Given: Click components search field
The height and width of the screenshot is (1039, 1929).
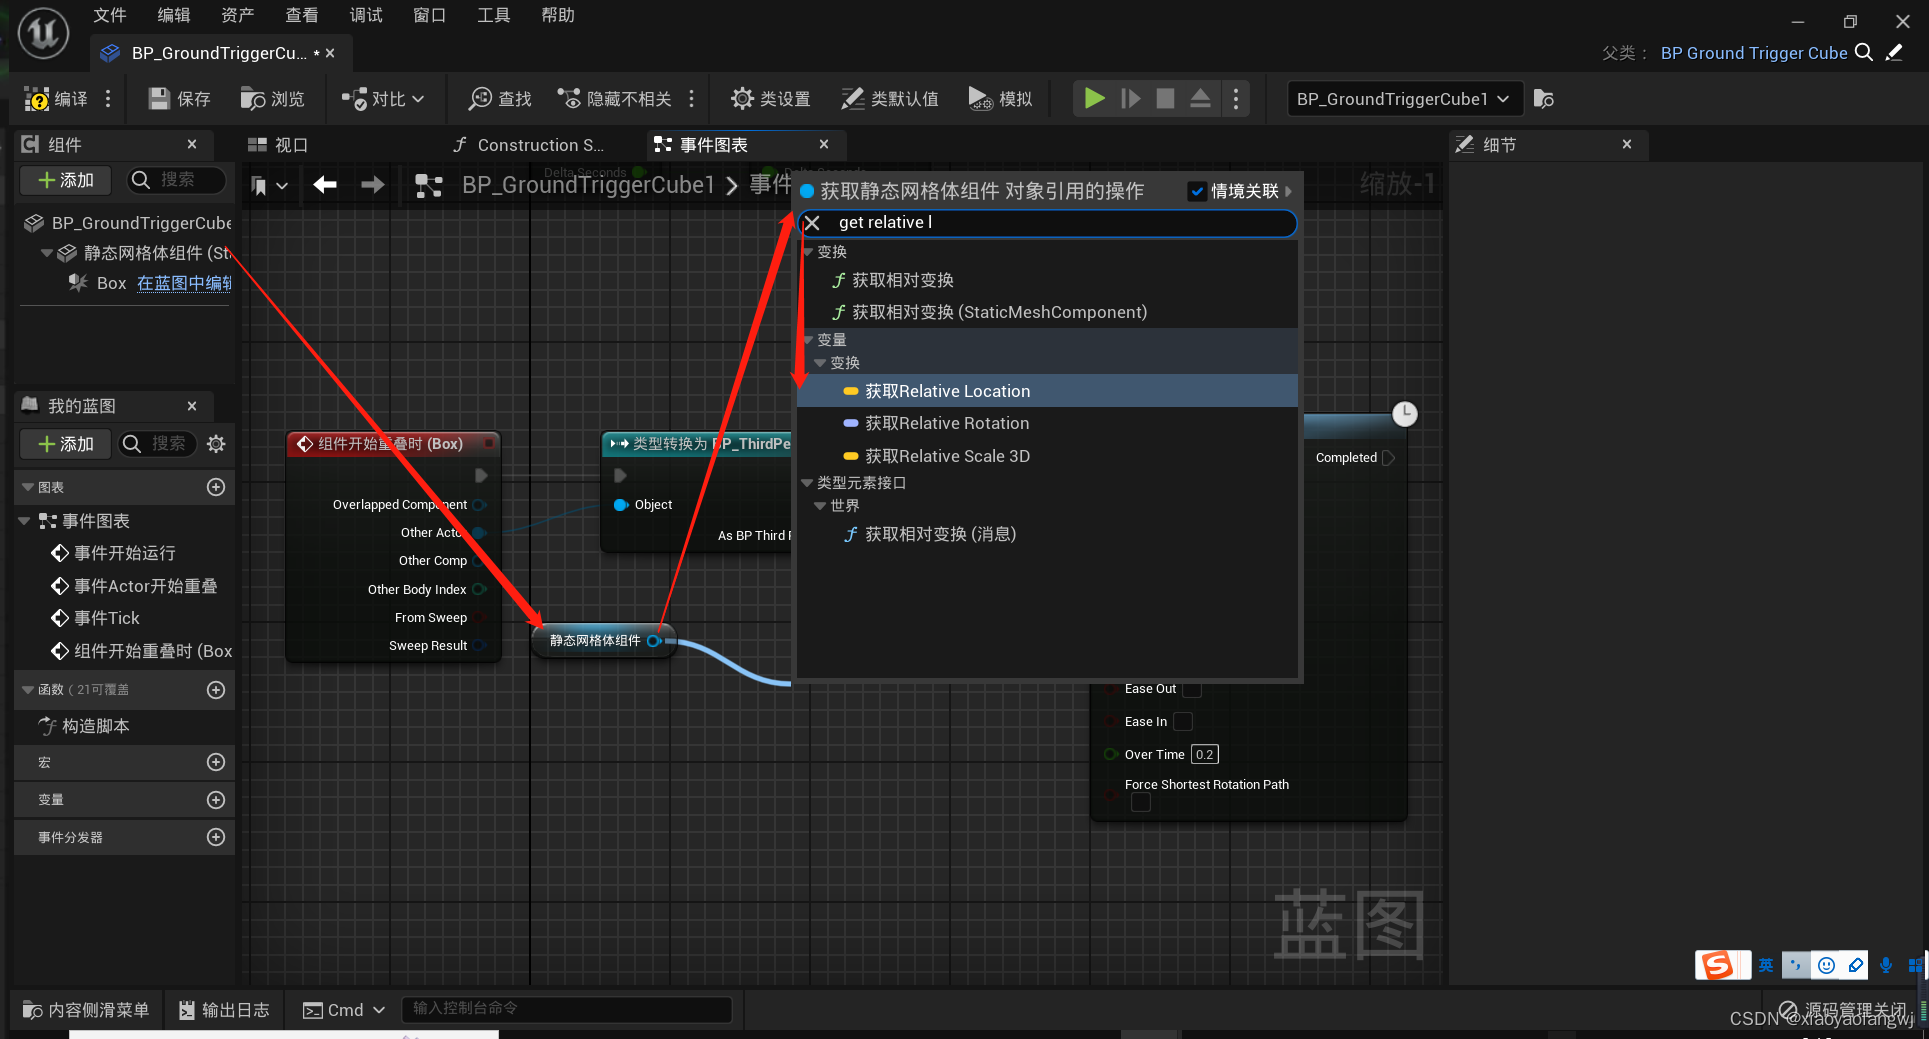Looking at the screenshot, I should (176, 180).
